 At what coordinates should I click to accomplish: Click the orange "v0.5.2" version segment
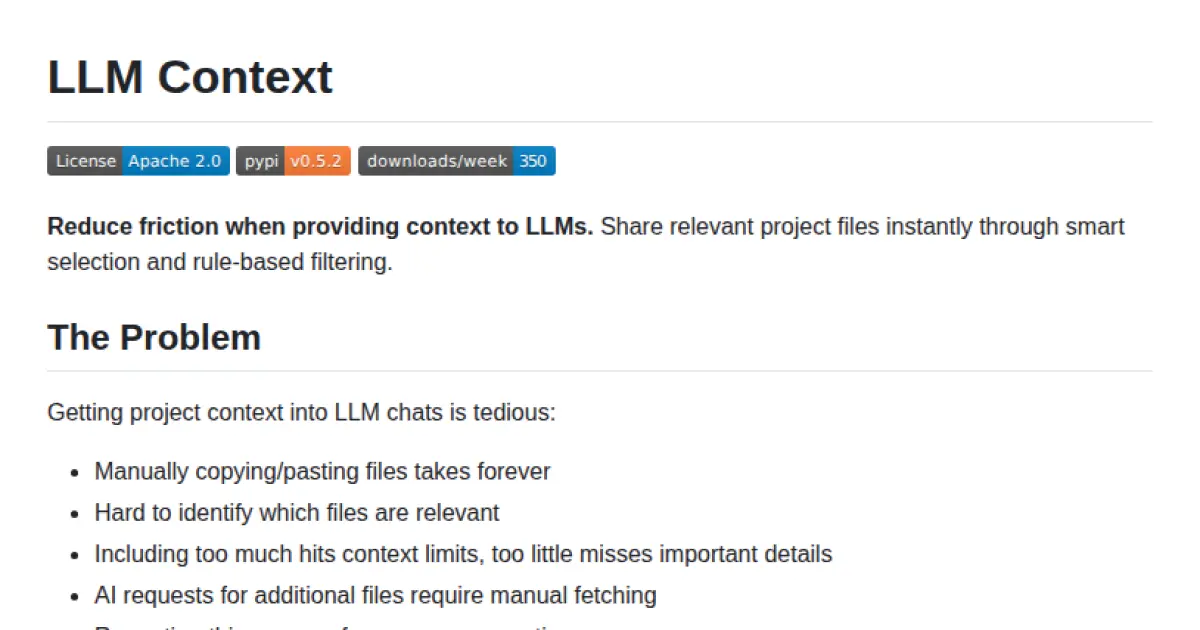pyautogui.click(x=317, y=161)
